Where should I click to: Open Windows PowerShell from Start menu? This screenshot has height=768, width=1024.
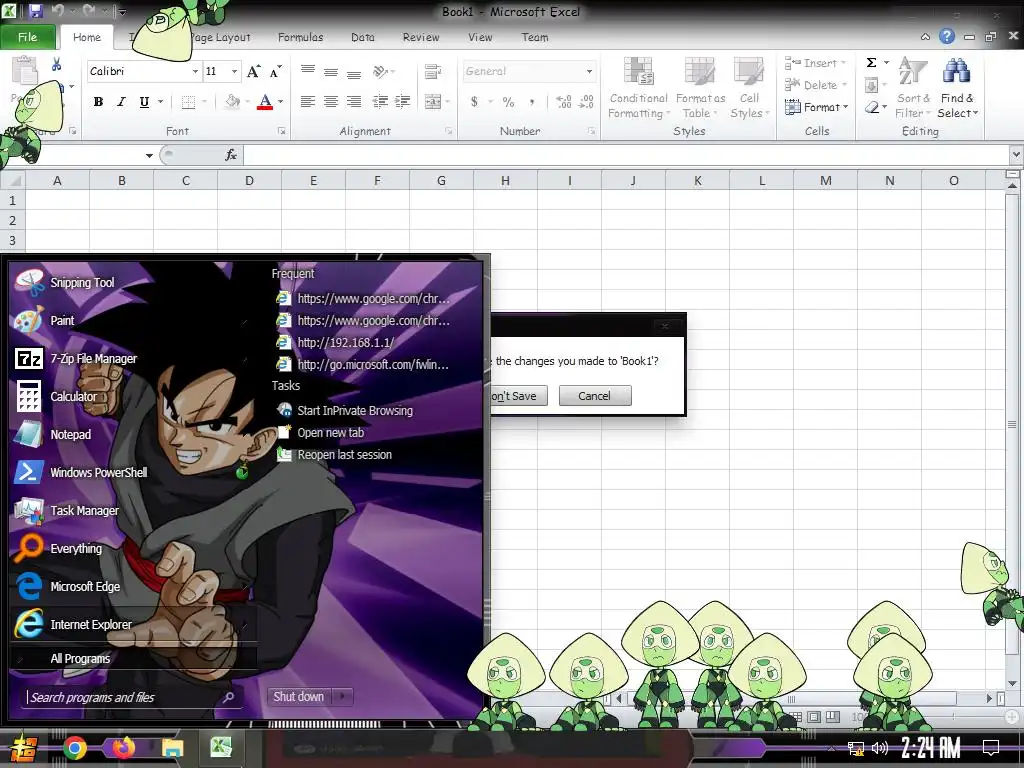click(98, 472)
